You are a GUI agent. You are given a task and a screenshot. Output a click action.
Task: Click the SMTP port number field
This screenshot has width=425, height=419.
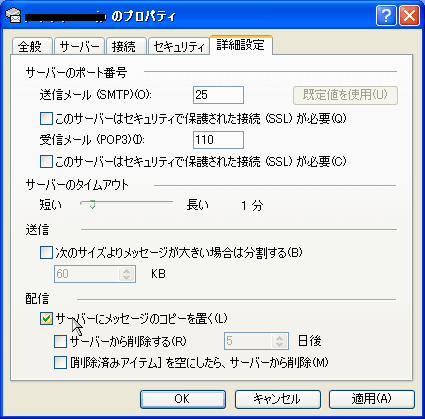click(x=218, y=95)
